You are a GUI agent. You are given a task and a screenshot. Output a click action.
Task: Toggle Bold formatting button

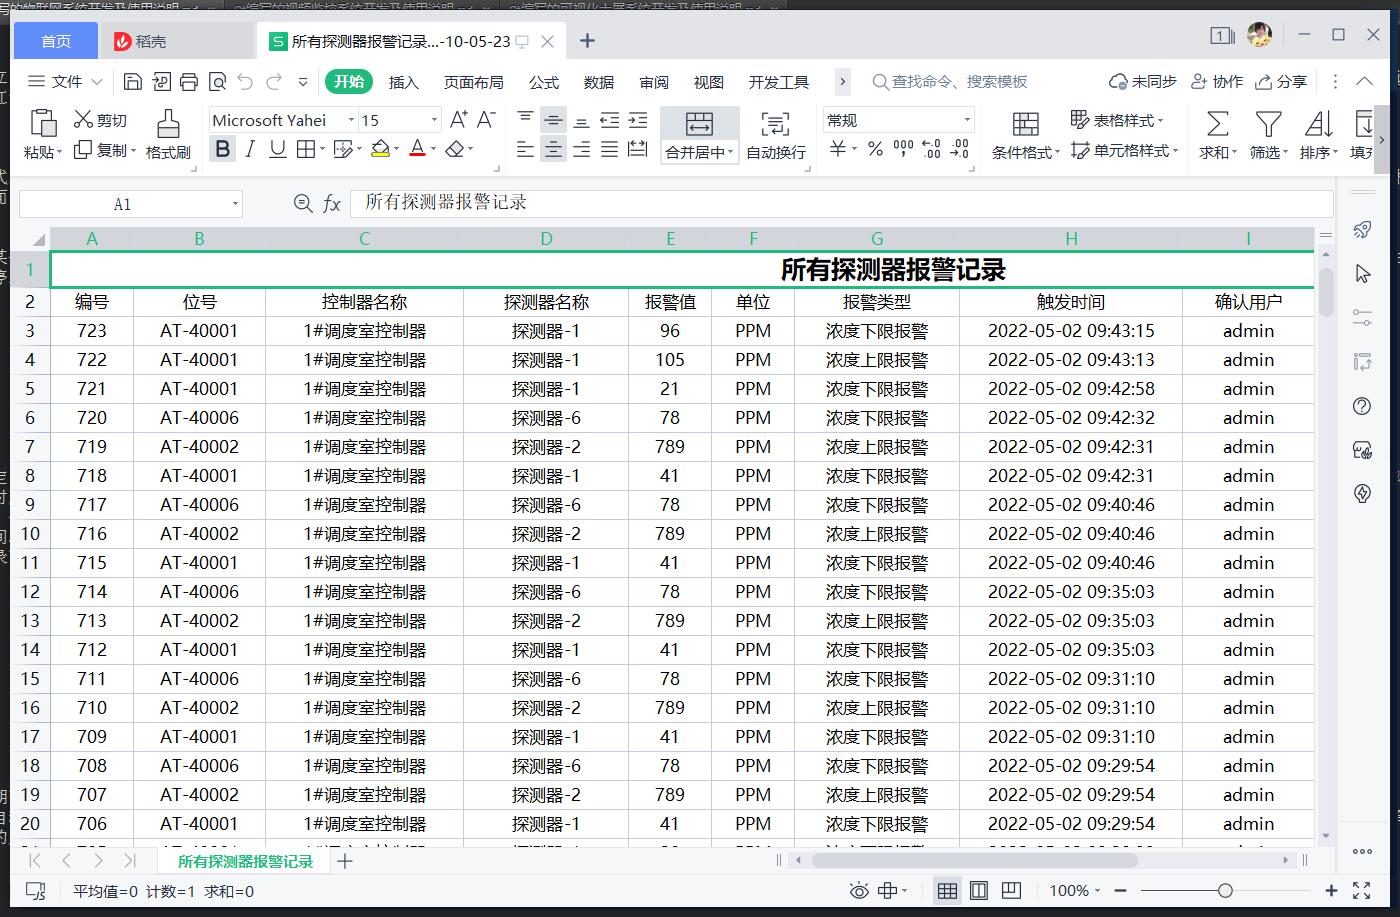coord(222,150)
